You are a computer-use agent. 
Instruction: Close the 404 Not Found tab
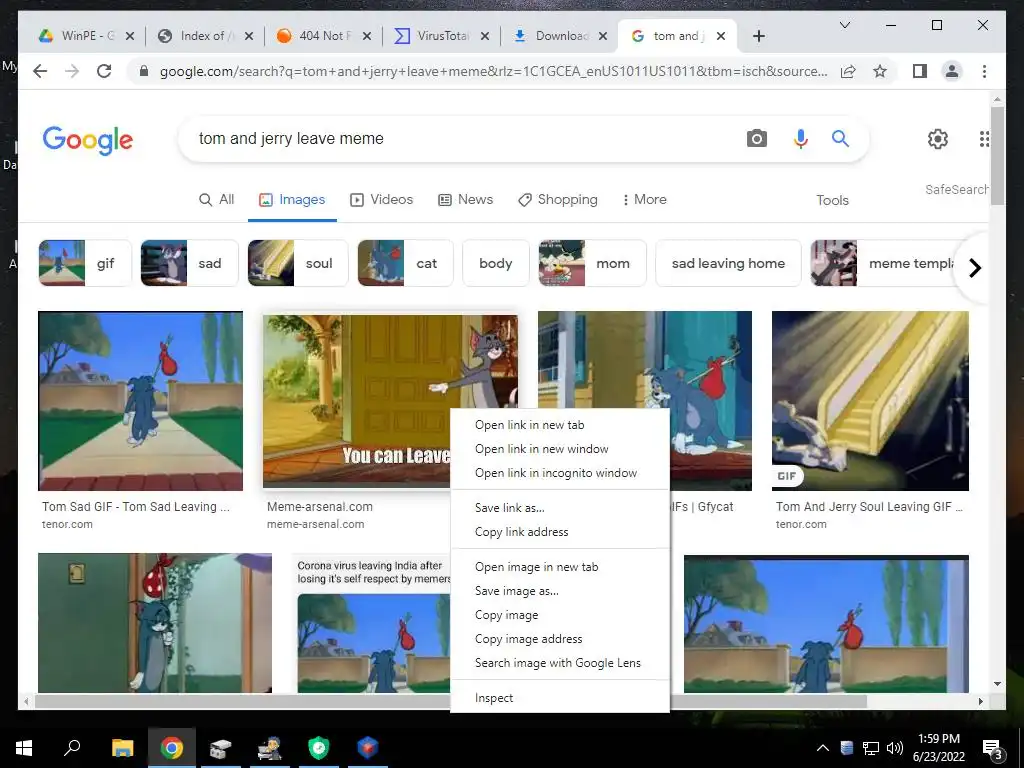[366, 36]
